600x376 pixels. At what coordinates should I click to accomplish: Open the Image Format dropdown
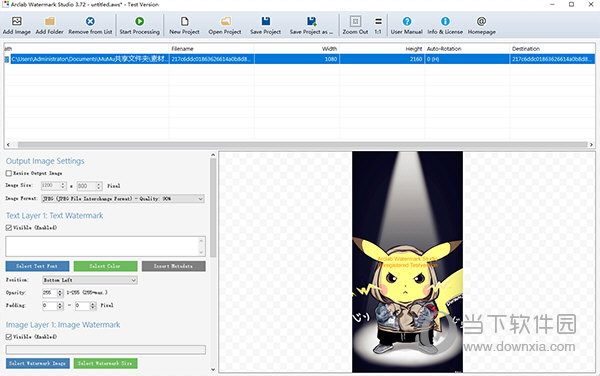coord(123,199)
